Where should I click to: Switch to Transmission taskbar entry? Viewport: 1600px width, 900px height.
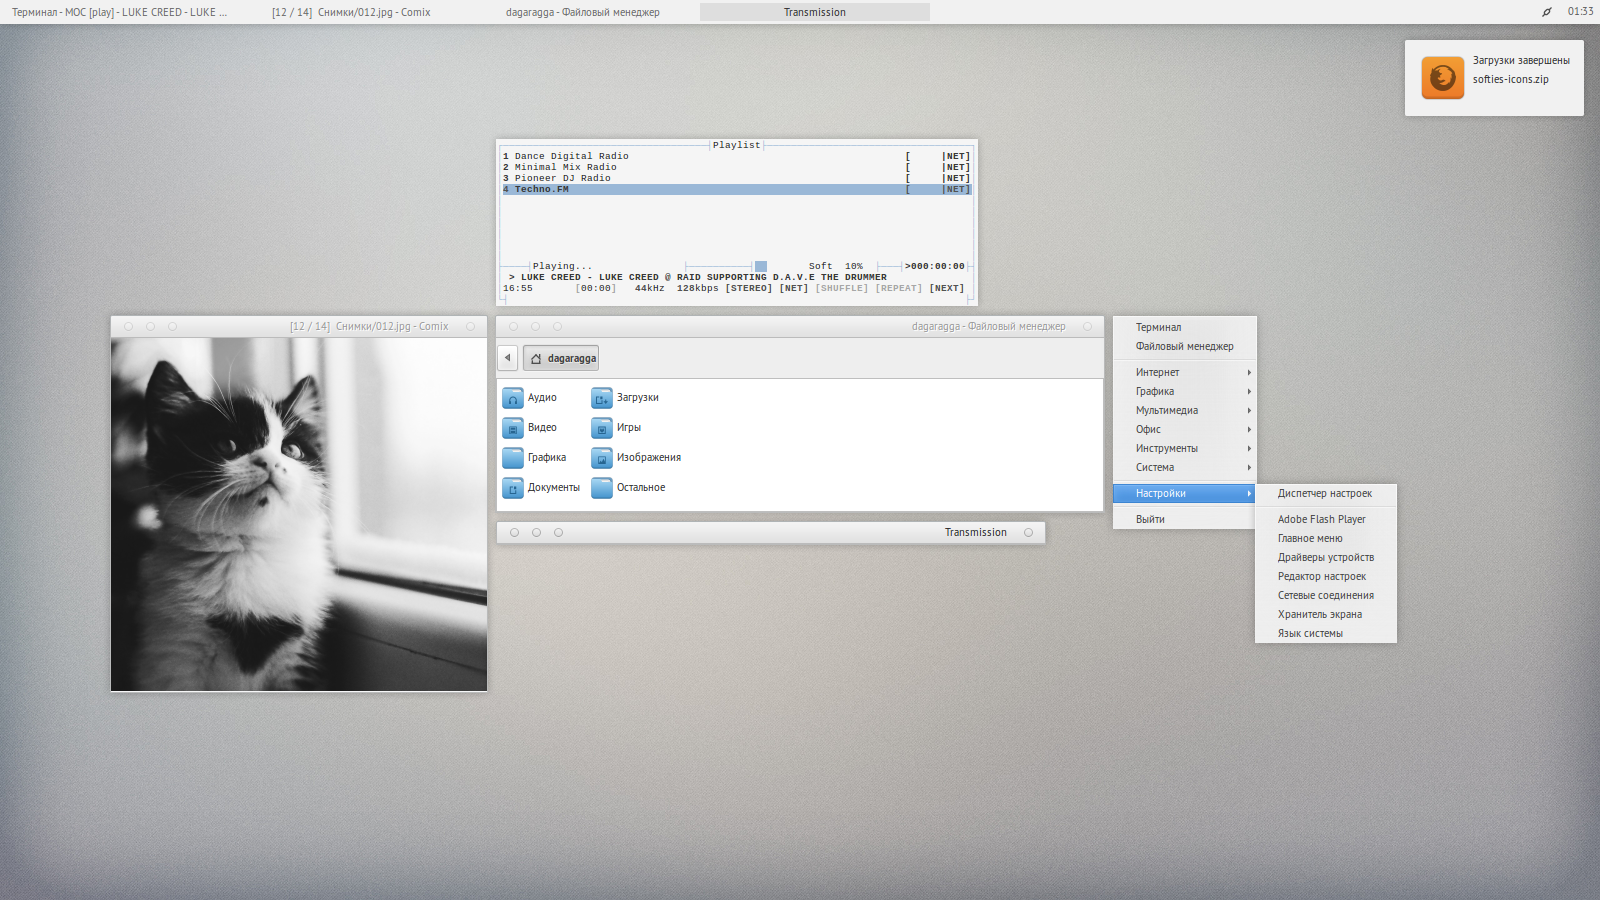[815, 12]
